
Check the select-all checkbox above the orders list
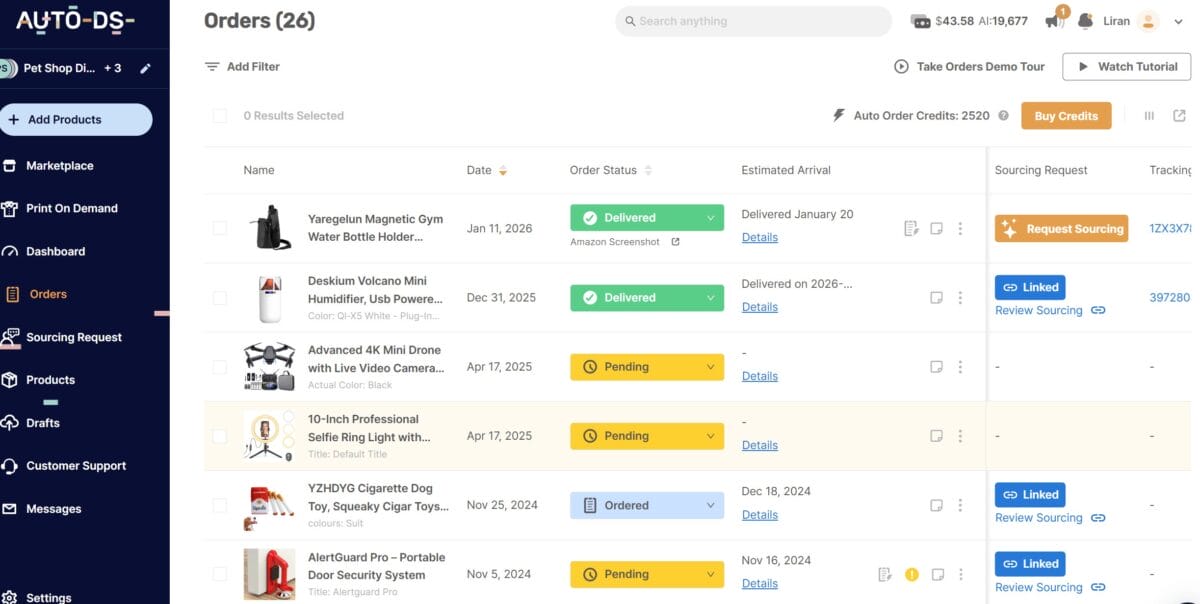tap(220, 115)
